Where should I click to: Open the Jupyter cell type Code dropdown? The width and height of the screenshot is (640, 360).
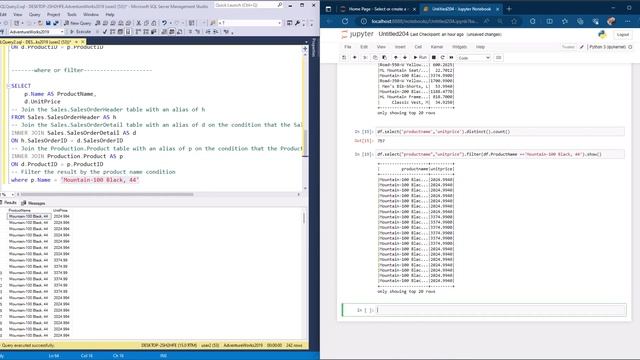[474, 58]
